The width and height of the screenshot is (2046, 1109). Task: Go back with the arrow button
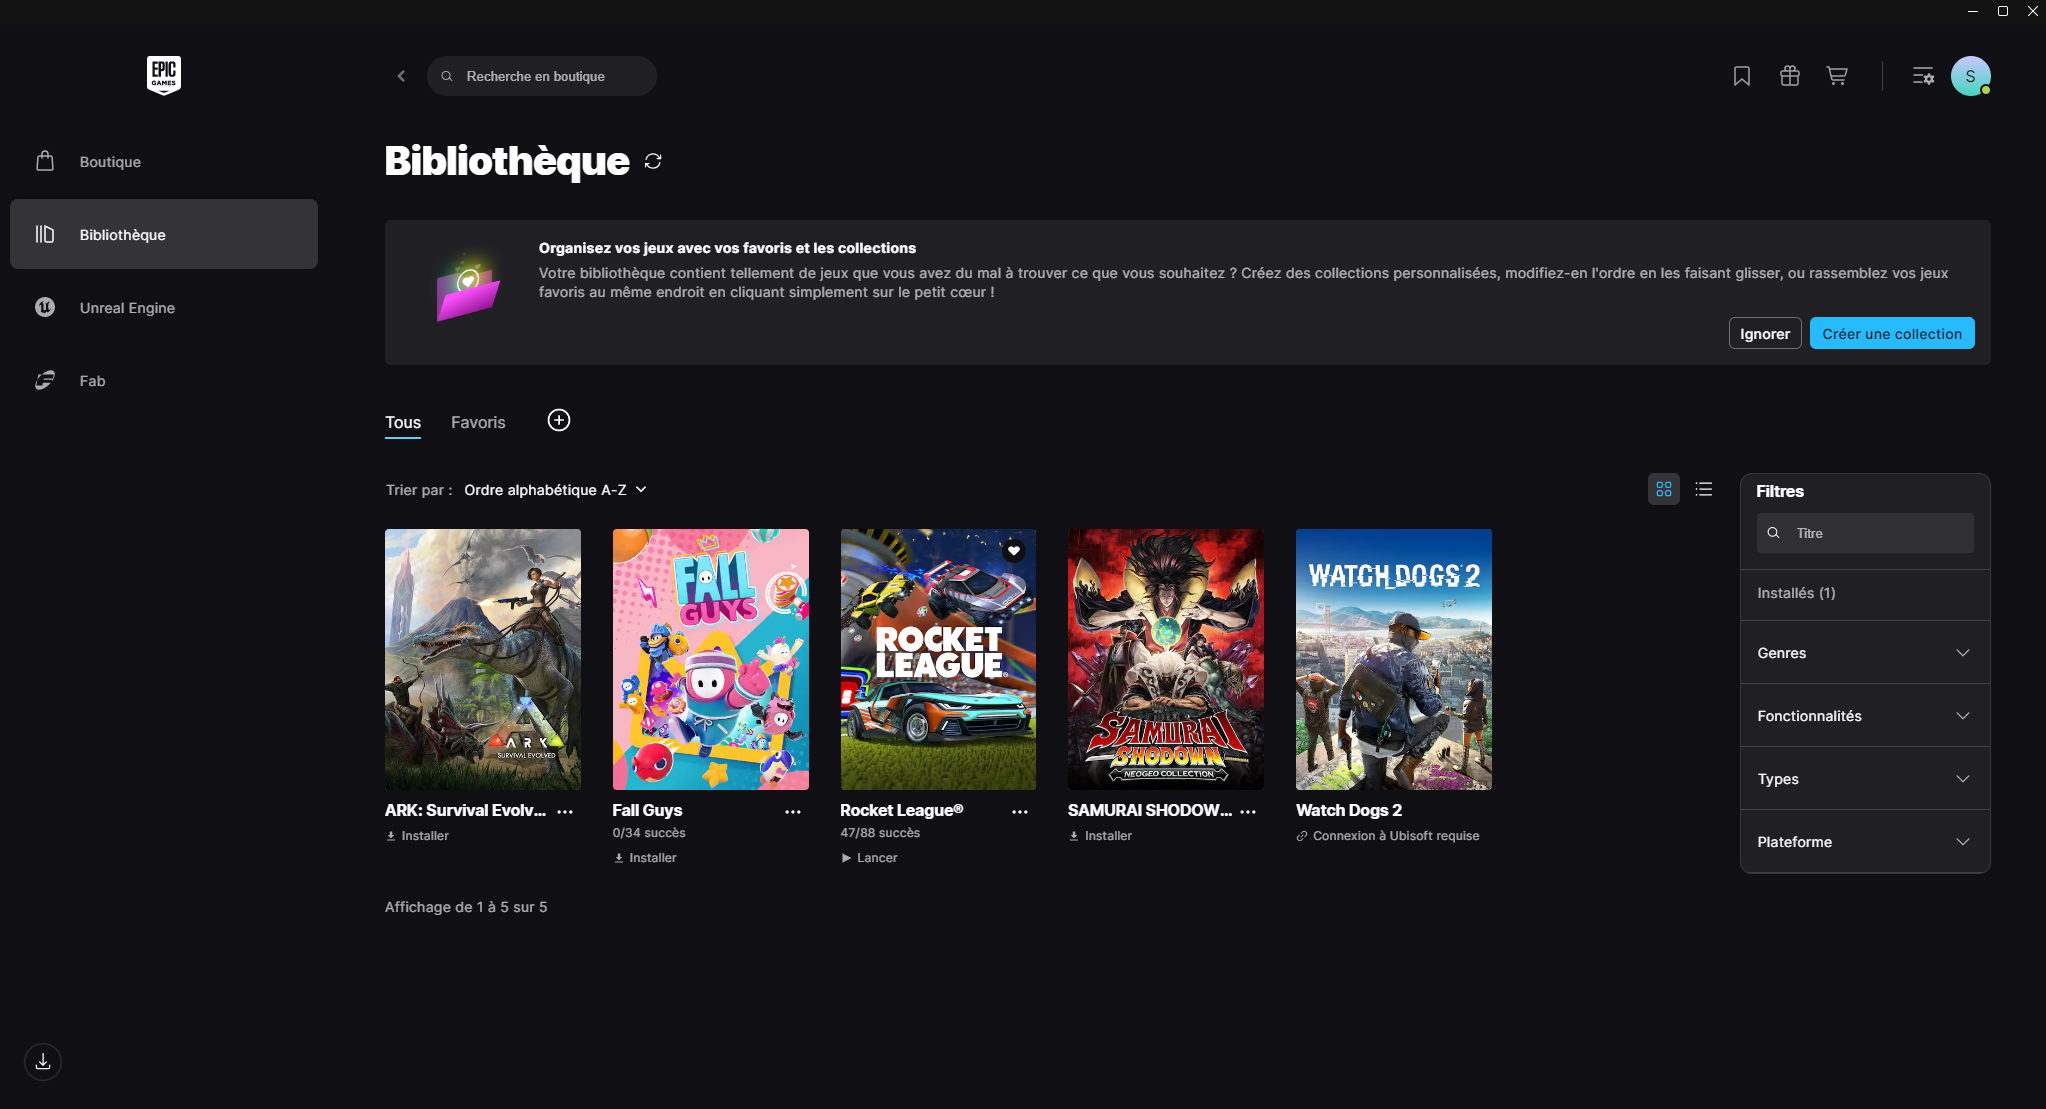[x=401, y=76]
